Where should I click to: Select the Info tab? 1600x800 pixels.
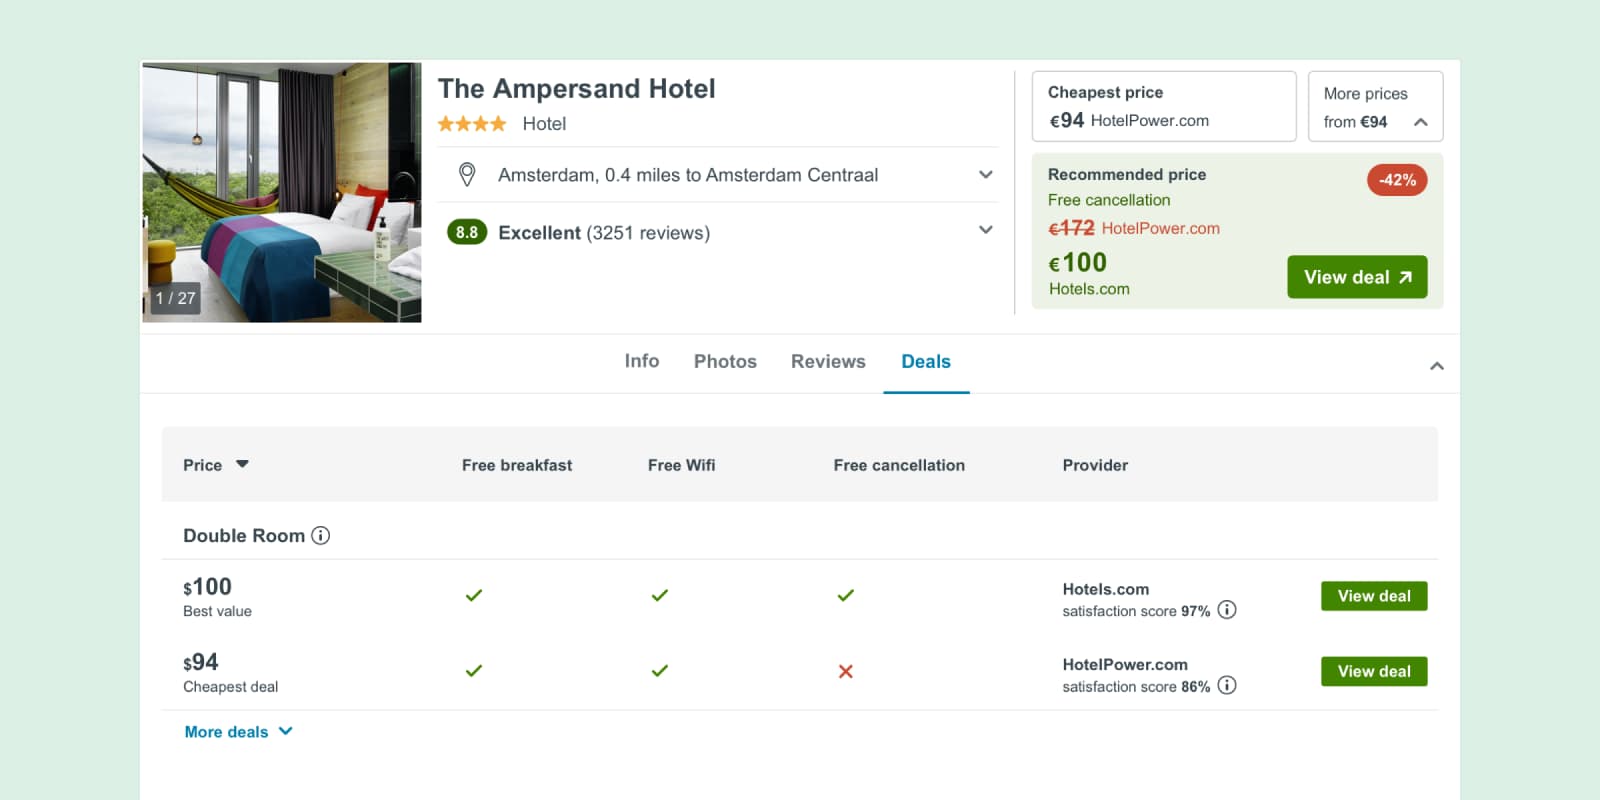tap(642, 361)
